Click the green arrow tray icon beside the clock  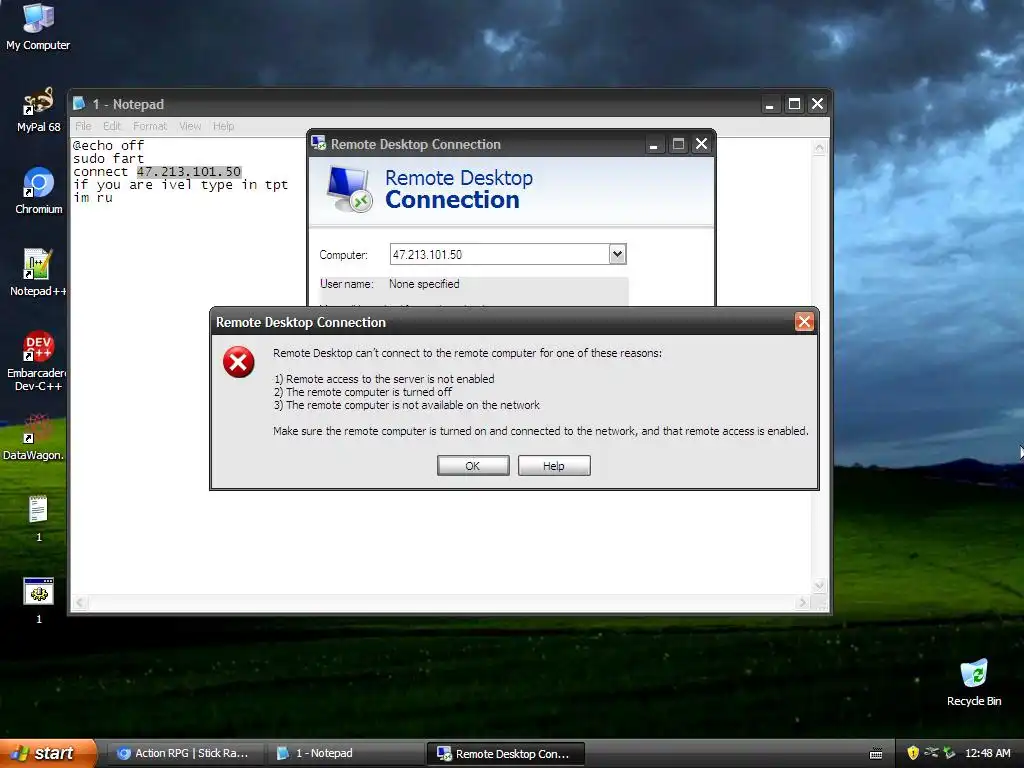[949, 753]
